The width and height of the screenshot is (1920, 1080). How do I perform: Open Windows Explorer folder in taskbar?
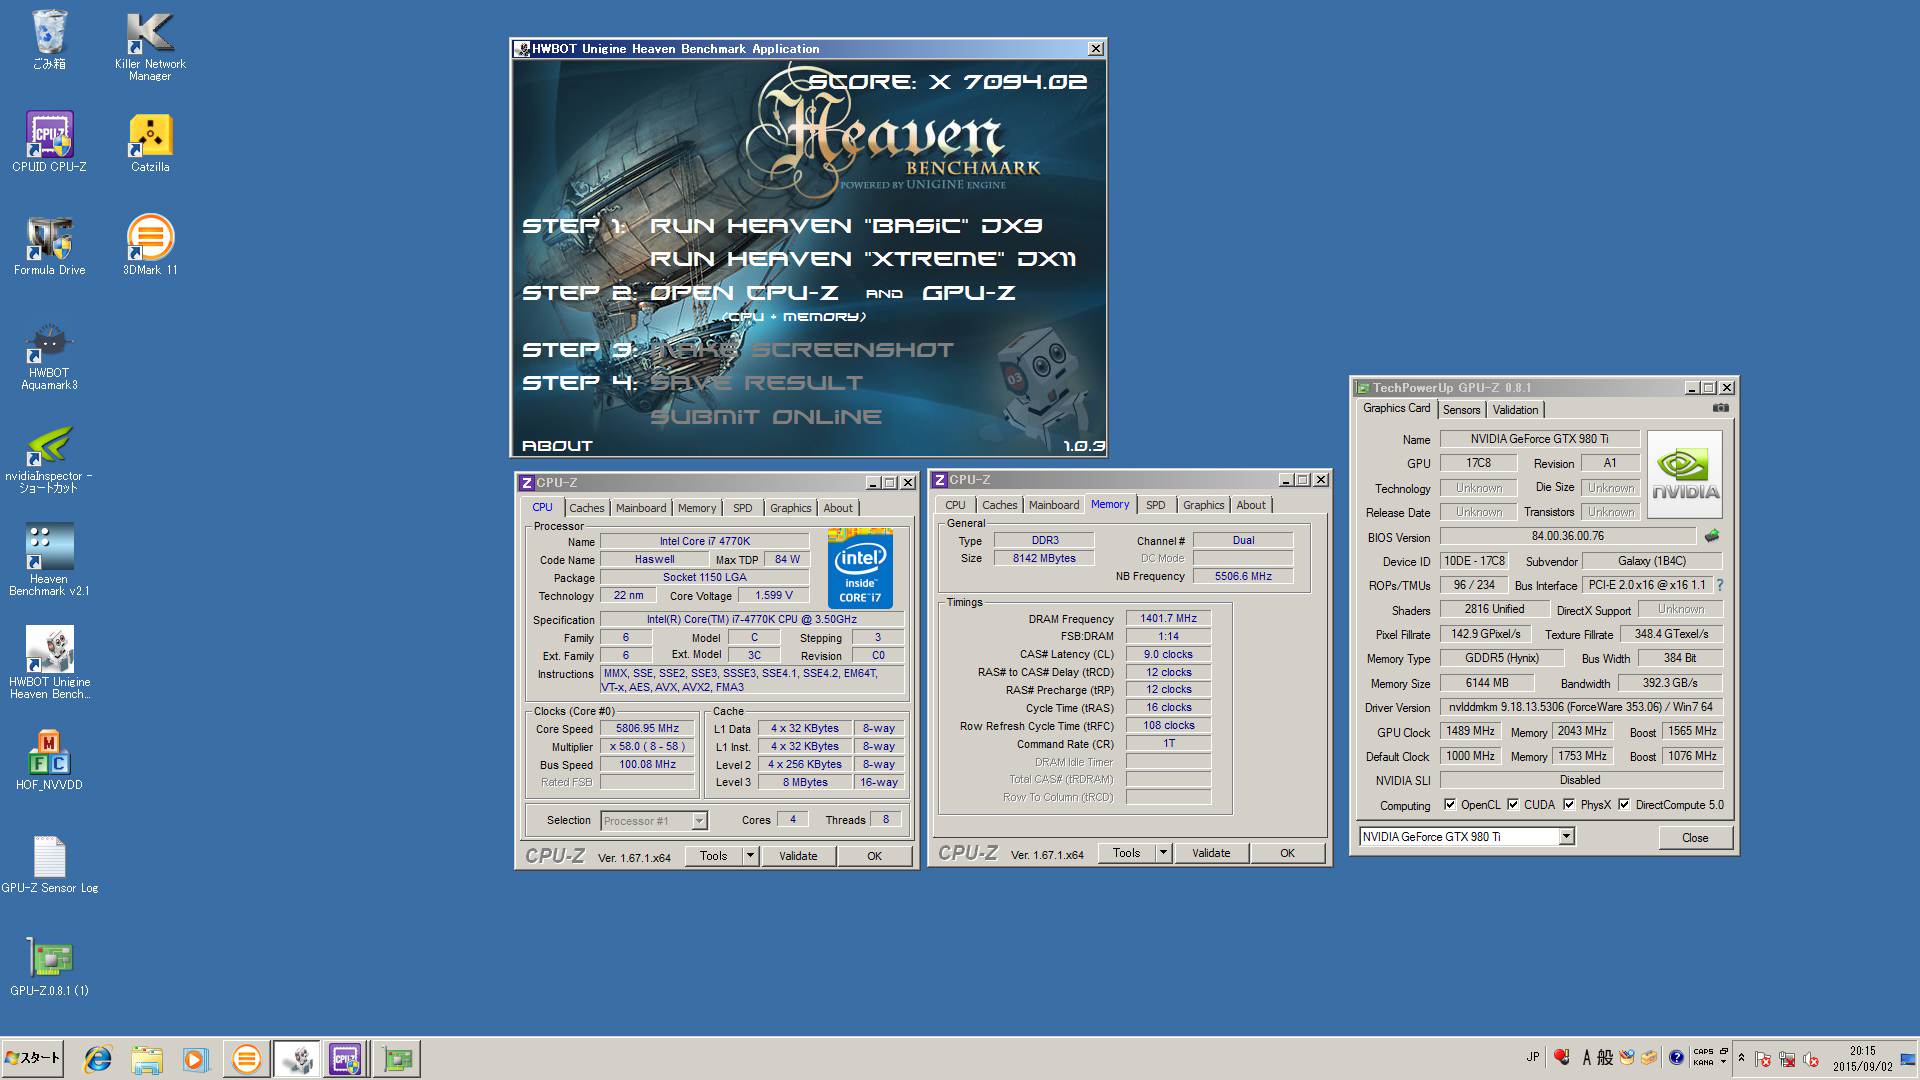click(146, 1059)
